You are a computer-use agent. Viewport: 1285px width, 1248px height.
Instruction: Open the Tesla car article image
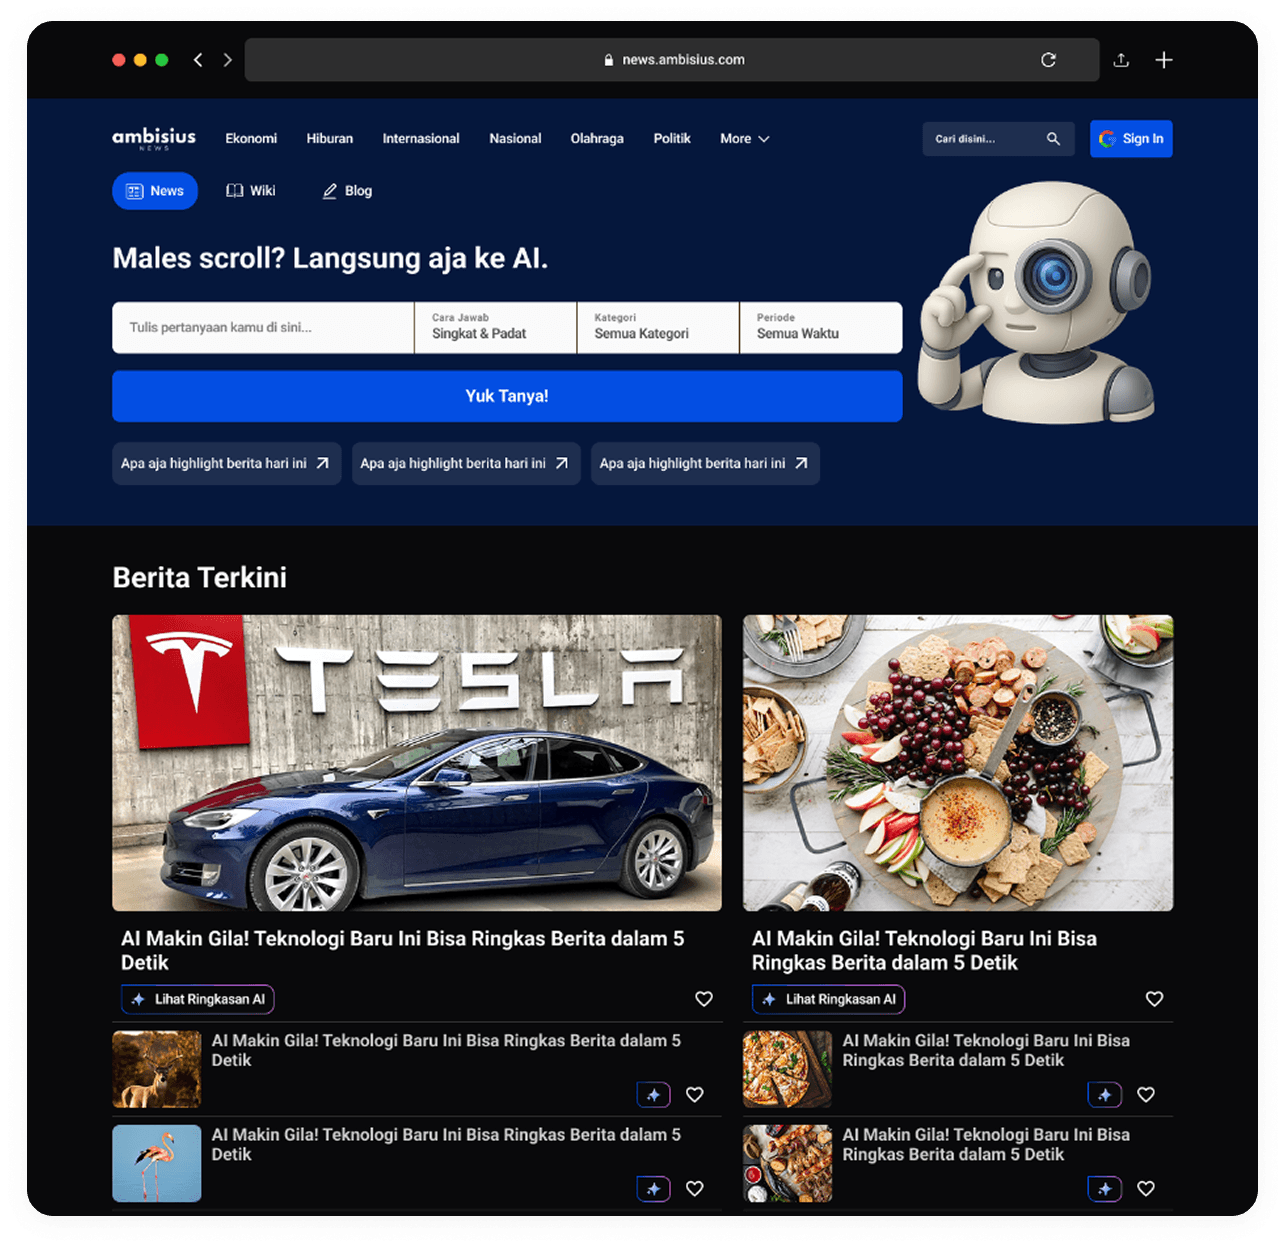coord(417,763)
